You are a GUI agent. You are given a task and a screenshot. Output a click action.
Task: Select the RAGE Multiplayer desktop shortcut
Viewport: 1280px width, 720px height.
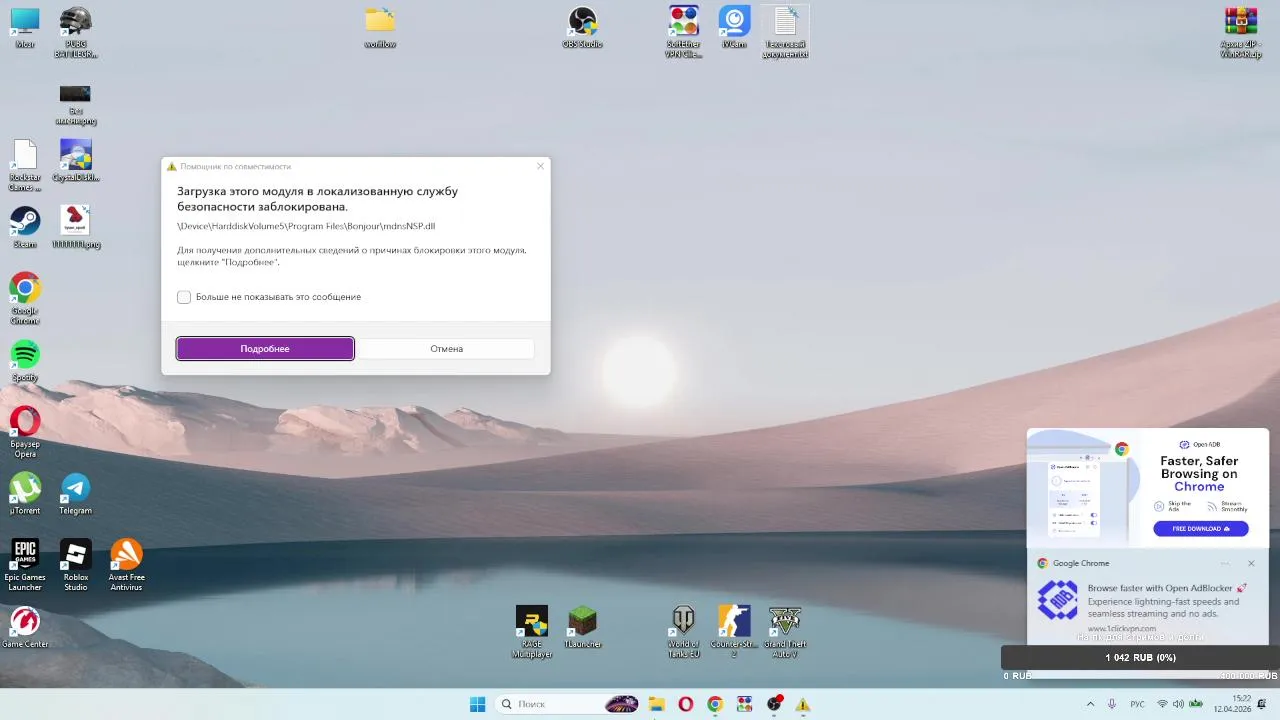[x=532, y=632]
